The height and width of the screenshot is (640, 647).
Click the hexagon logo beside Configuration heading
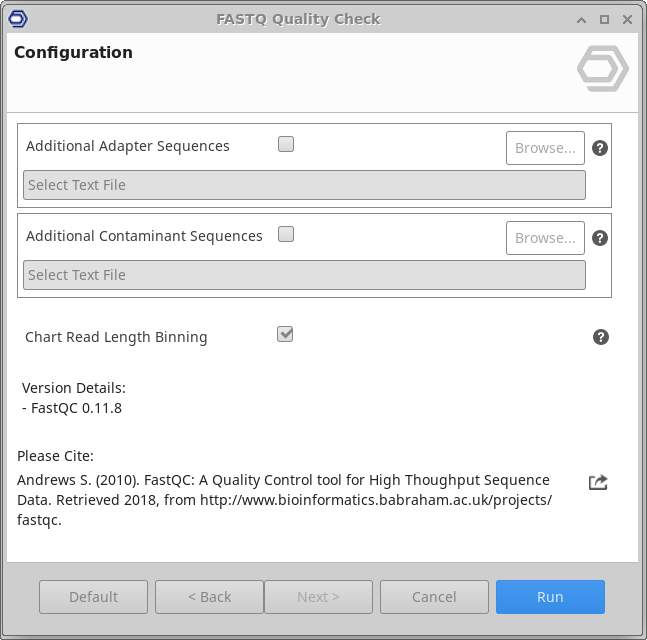602,70
